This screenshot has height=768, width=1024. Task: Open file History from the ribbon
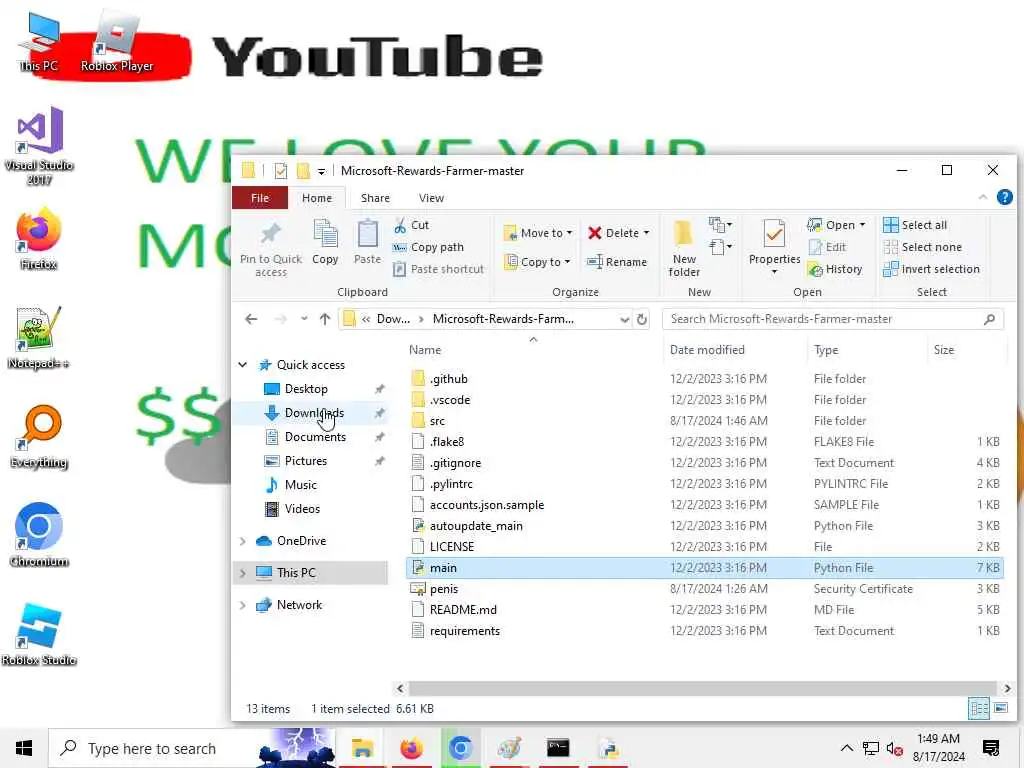[x=835, y=269]
